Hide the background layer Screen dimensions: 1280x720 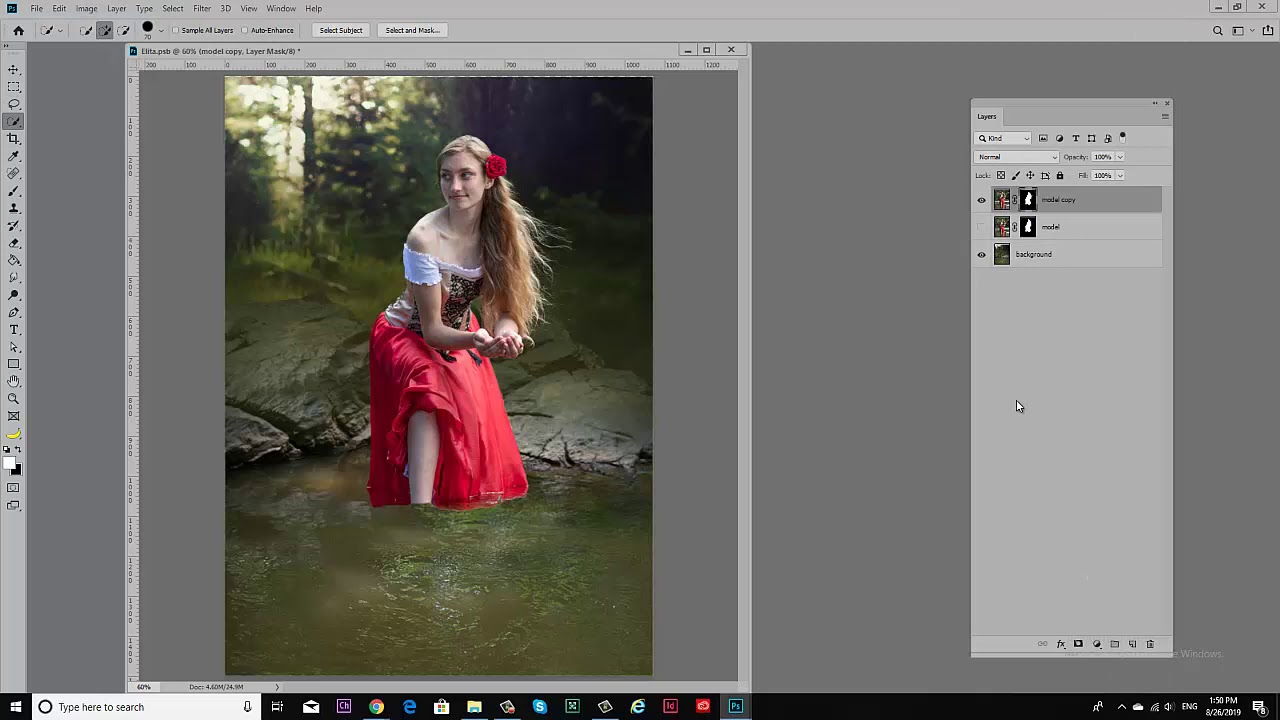click(x=981, y=254)
